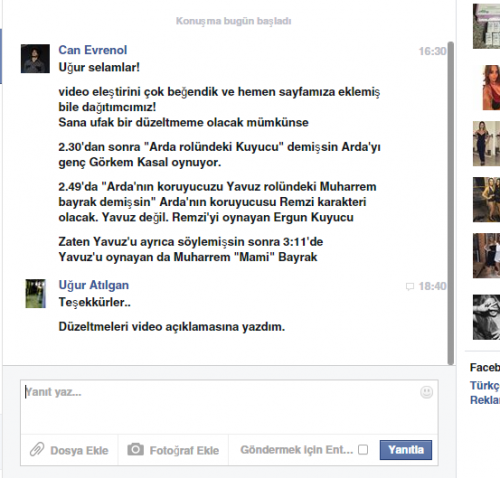Open the sidebar photo of woman in black jumpsuit
The height and width of the screenshot is (478, 500).
(486, 144)
